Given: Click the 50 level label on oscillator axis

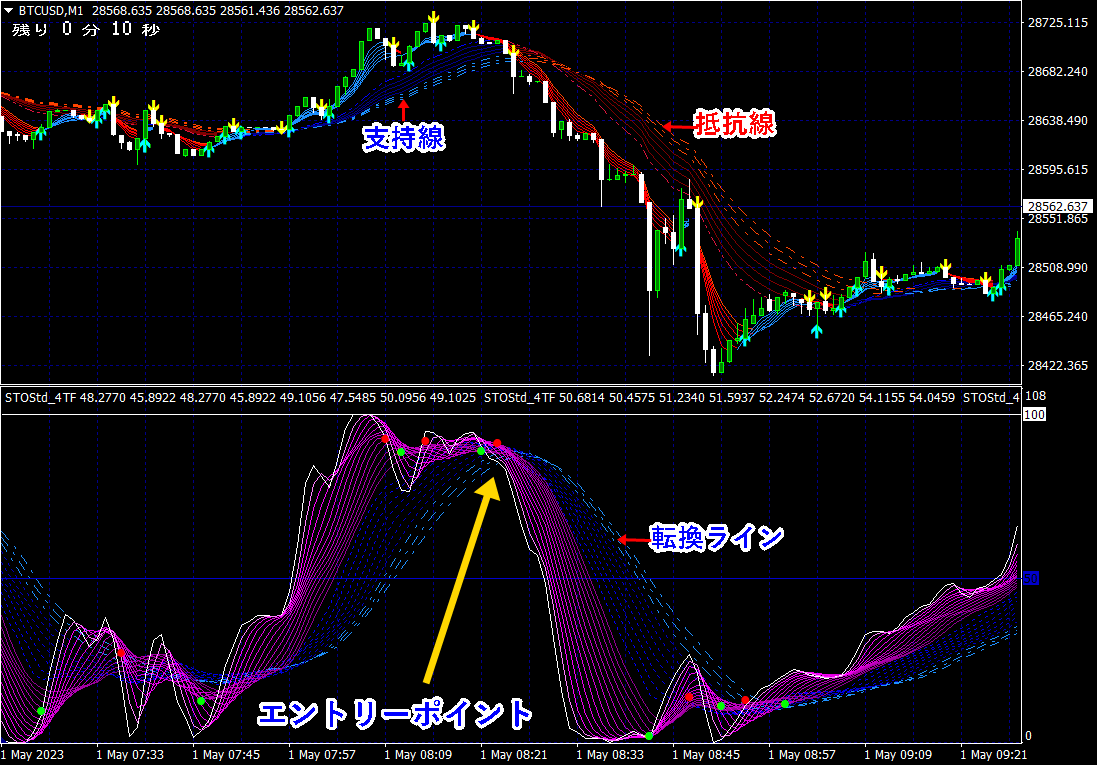Looking at the screenshot, I should [1032, 579].
